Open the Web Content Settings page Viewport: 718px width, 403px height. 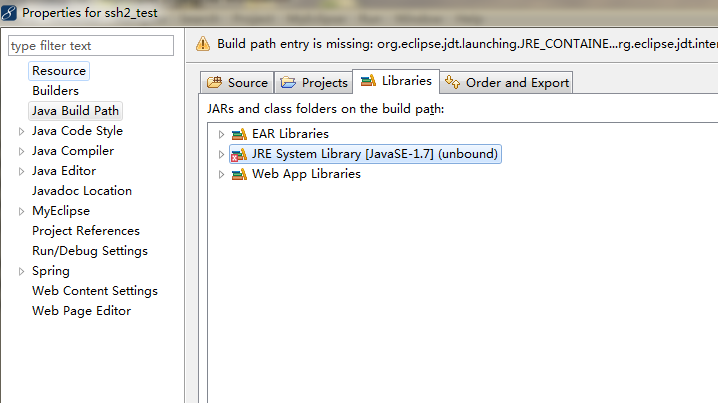[95, 291]
